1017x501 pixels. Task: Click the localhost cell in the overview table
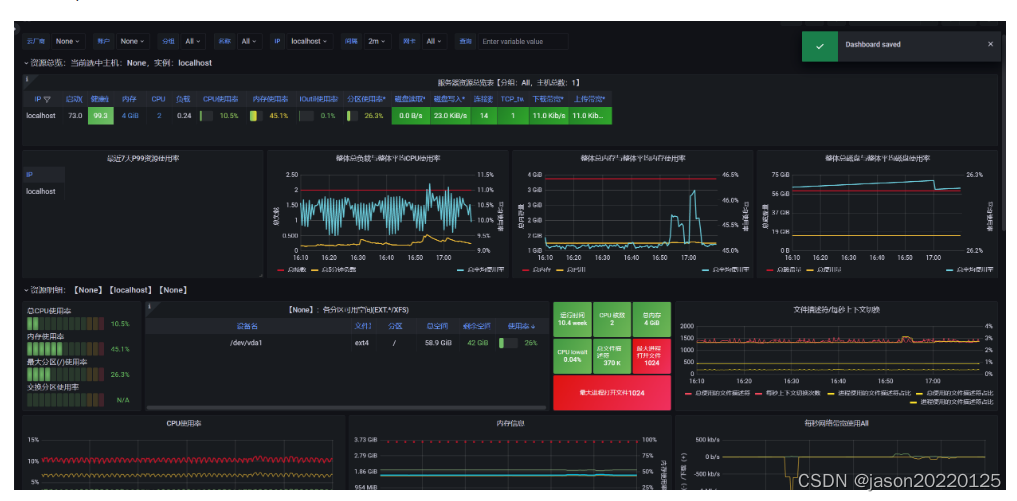[x=41, y=116]
